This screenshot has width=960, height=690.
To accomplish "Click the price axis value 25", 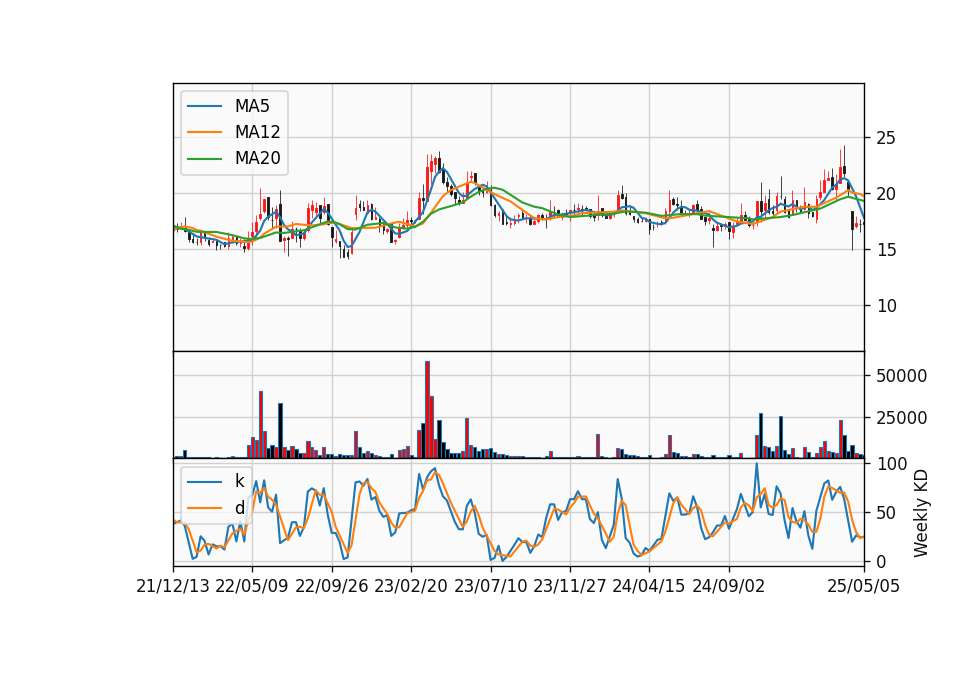I will point(886,138).
